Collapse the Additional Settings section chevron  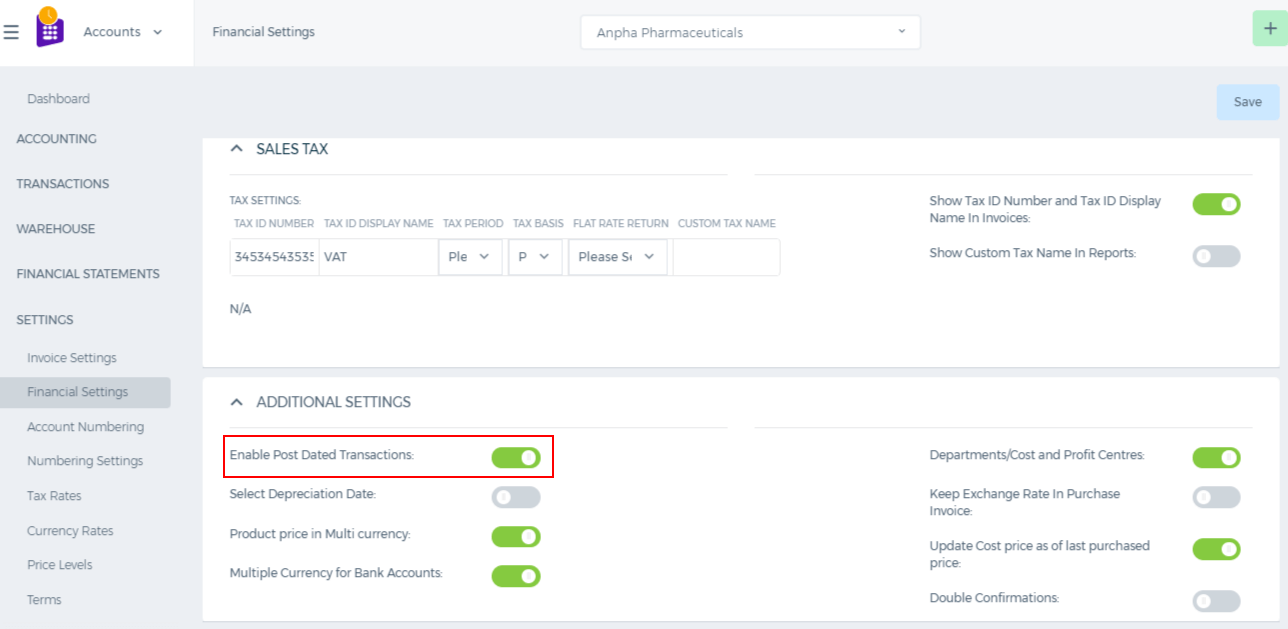(x=236, y=402)
